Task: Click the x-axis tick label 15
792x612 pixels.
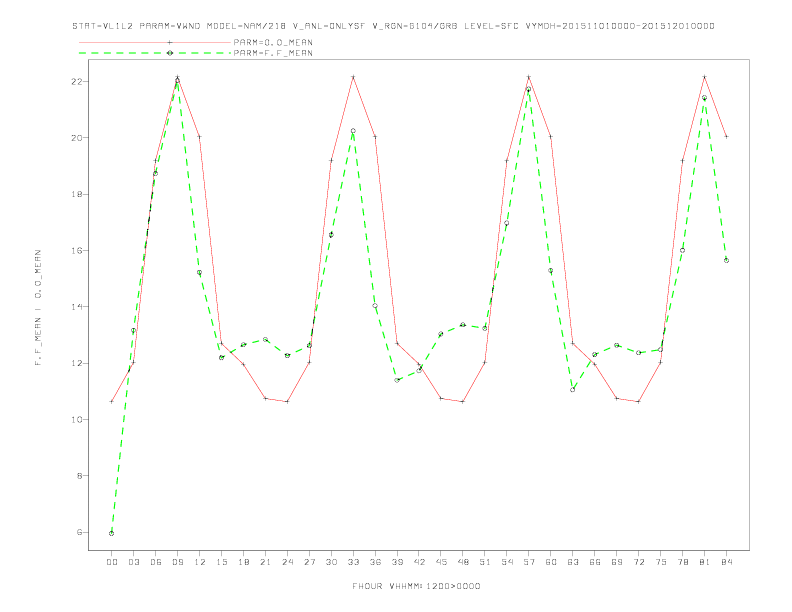Action: point(221,562)
